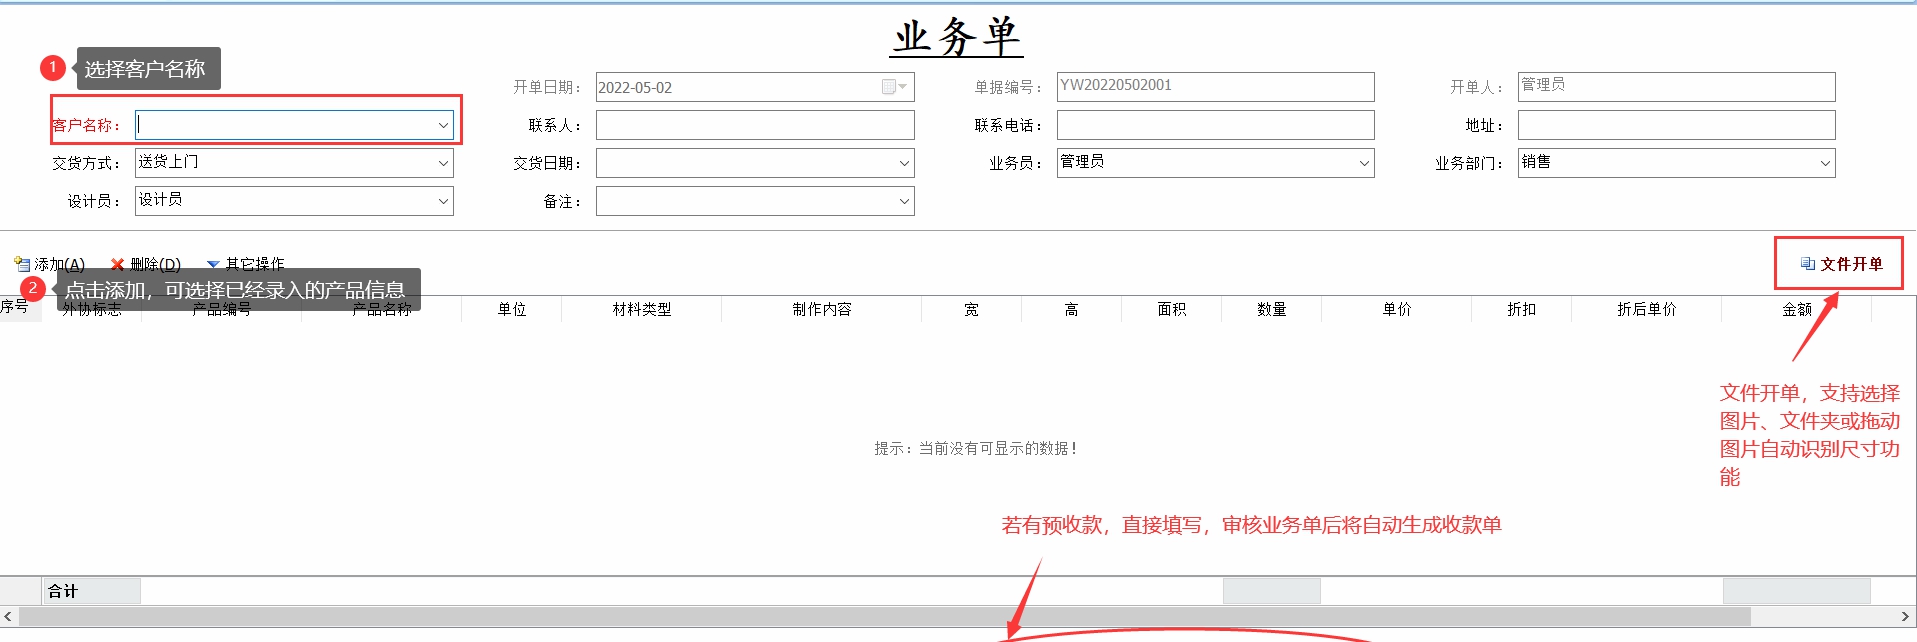The image size is (1917, 642).
Task: Click the 合计 total row label
Action: pos(63,591)
